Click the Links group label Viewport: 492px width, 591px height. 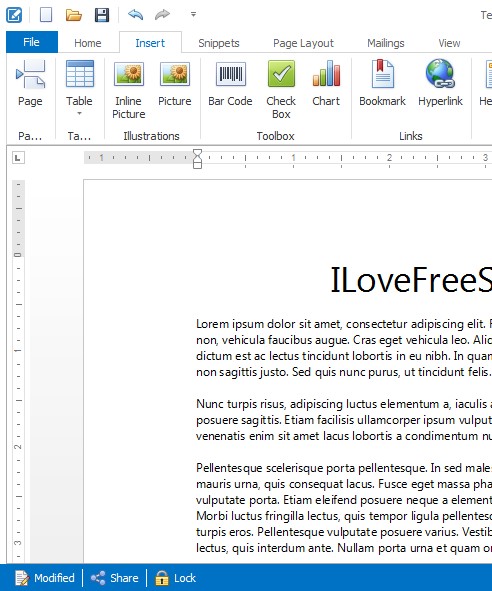[411, 136]
